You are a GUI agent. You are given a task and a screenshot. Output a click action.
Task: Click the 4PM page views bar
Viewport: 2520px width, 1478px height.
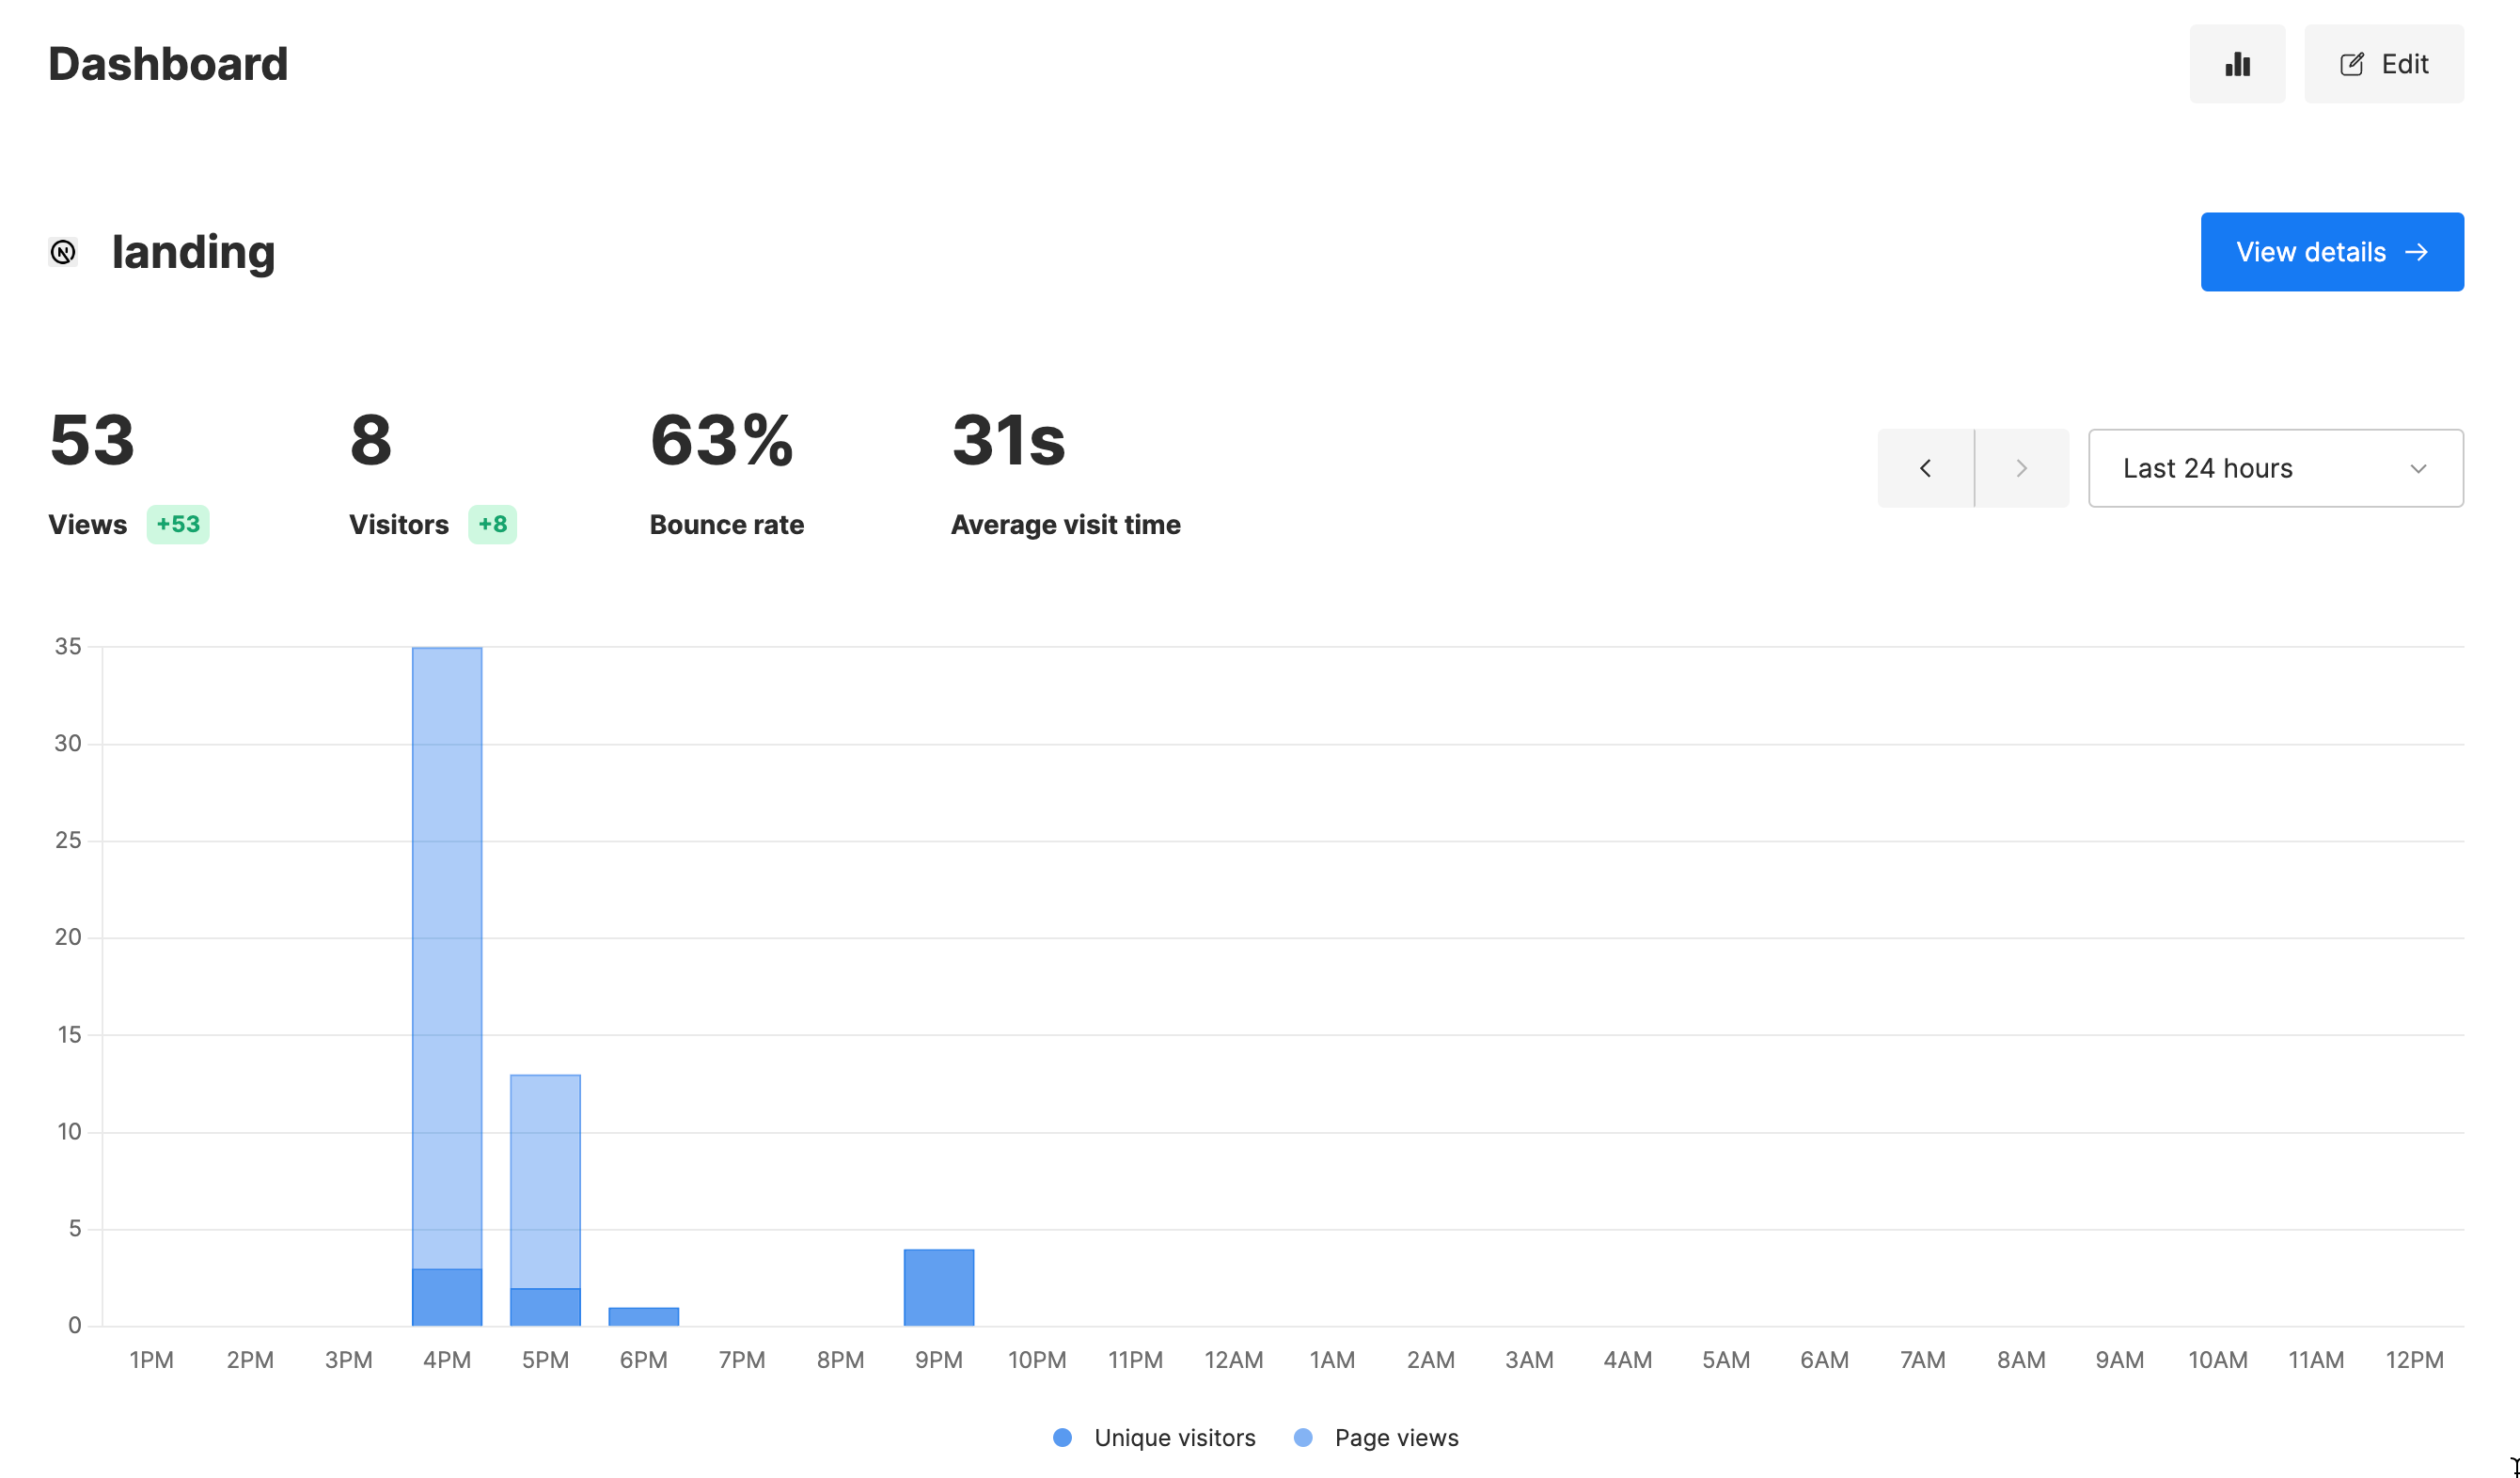click(447, 950)
